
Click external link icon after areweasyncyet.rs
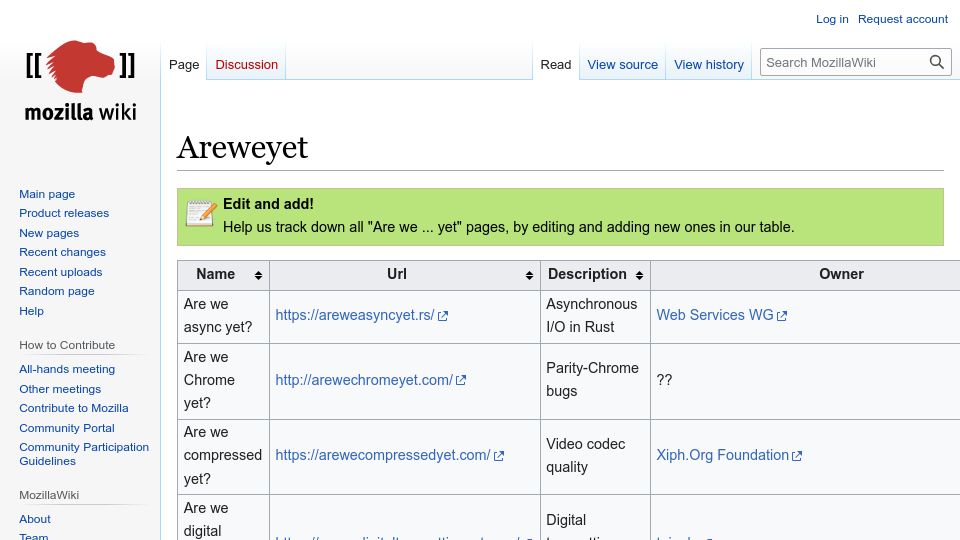coord(443,316)
